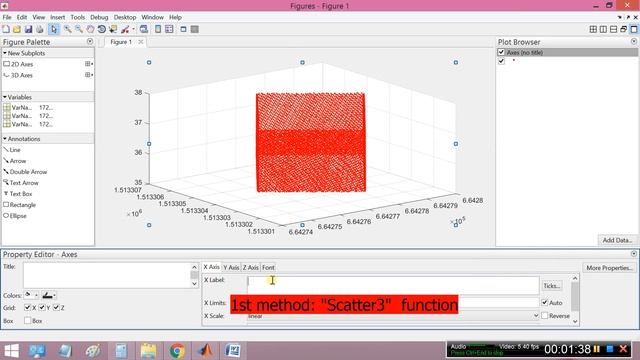Screen dimensions: 640x360
Task: Select the Rectangle annotation
Action: coord(20,205)
